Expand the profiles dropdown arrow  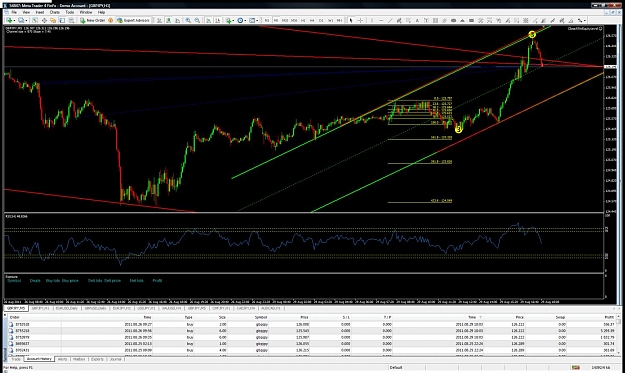click(x=26, y=20)
